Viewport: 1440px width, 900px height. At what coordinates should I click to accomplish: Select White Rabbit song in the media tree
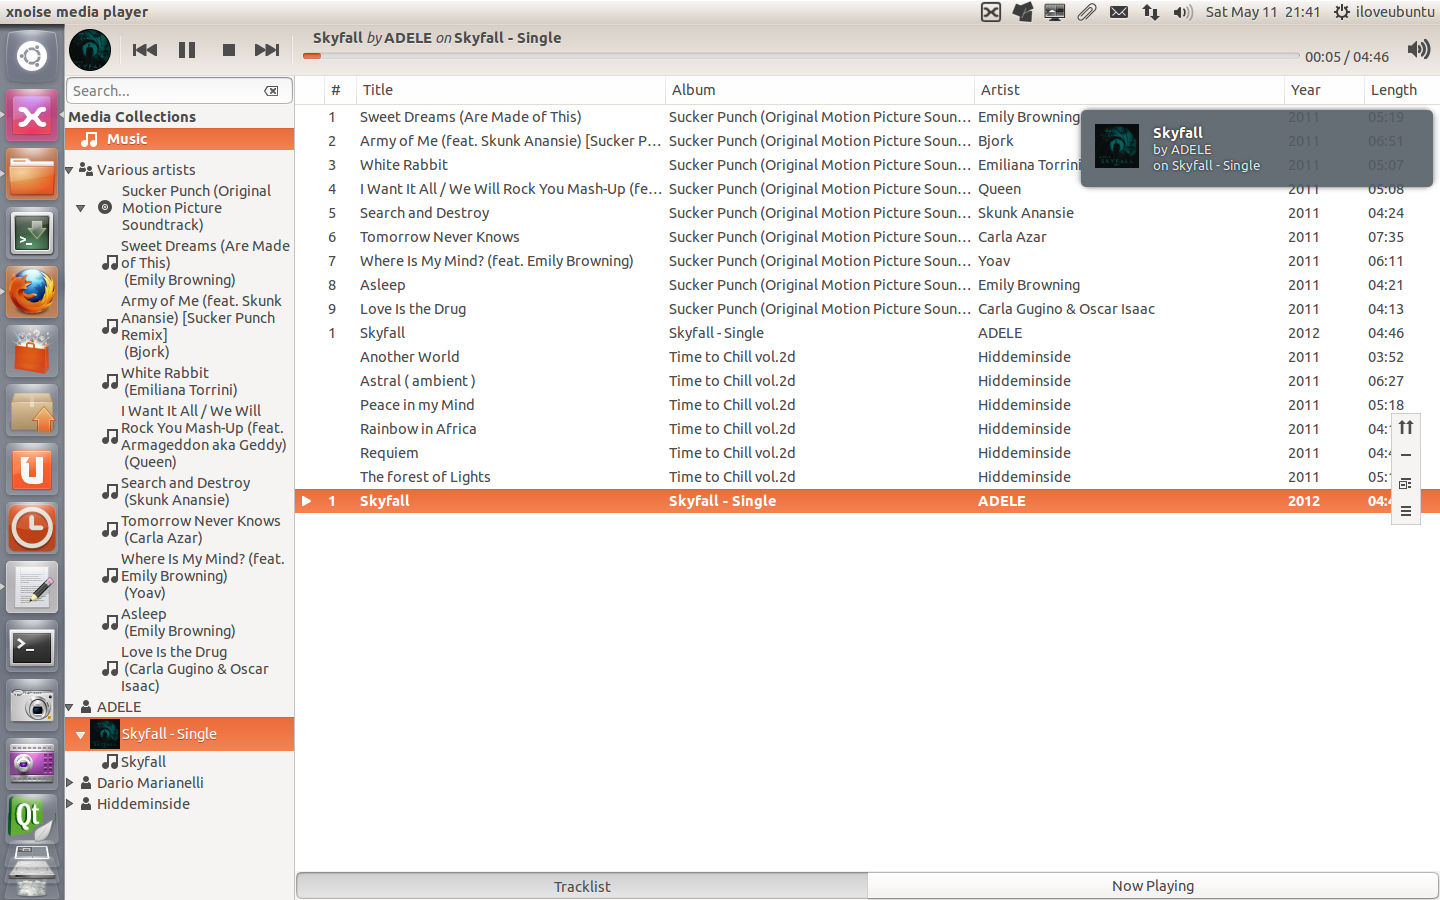[178, 381]
